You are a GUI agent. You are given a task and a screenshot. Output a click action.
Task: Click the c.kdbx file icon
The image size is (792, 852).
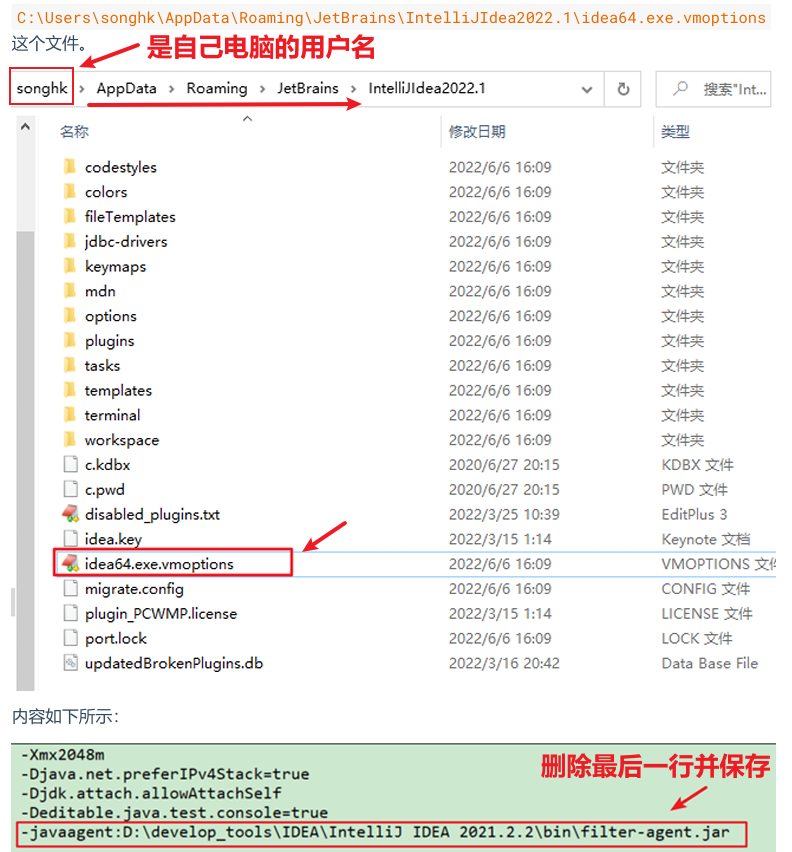pos(70,465)
